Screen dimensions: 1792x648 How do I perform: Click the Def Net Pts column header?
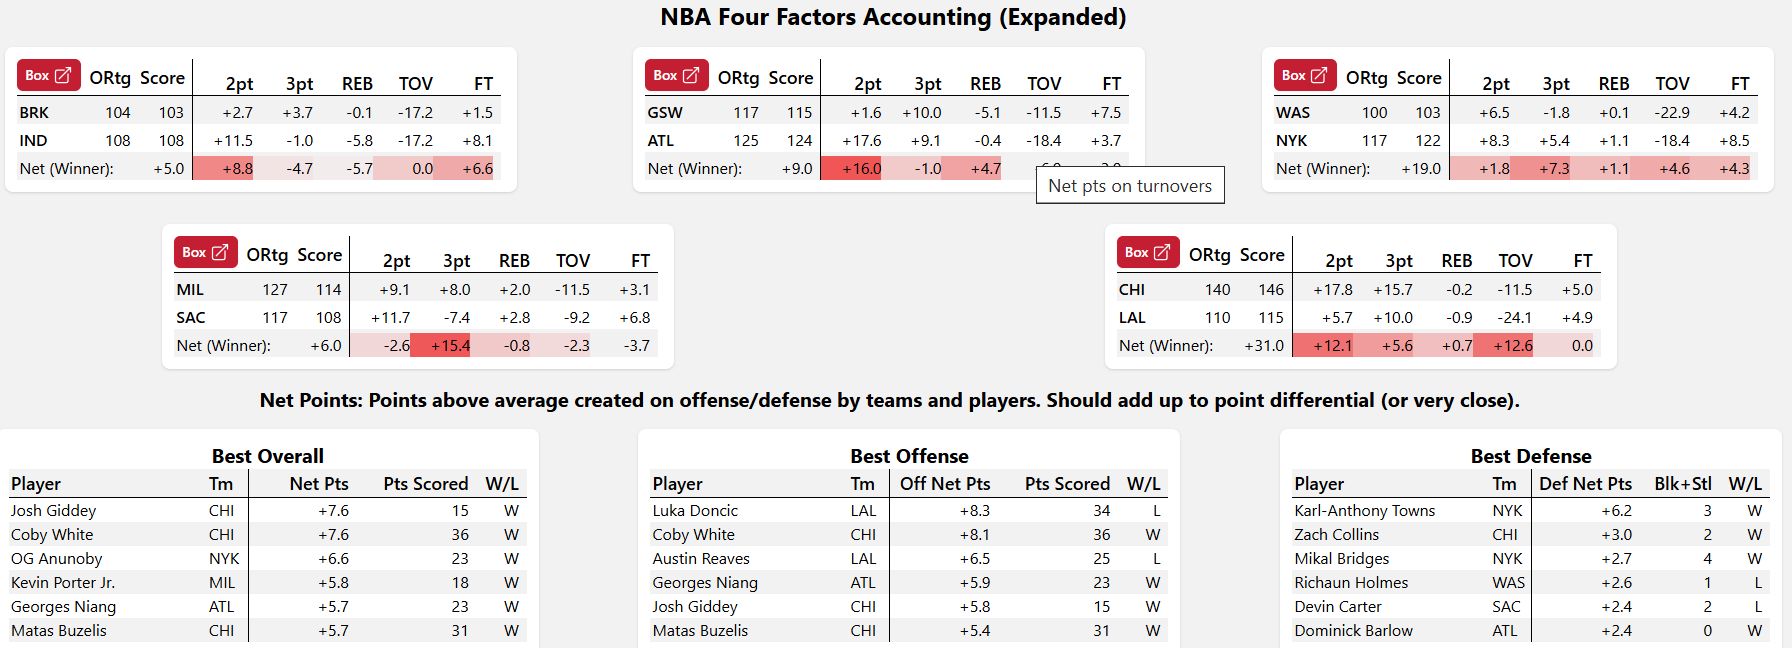tap(1585, 484)
